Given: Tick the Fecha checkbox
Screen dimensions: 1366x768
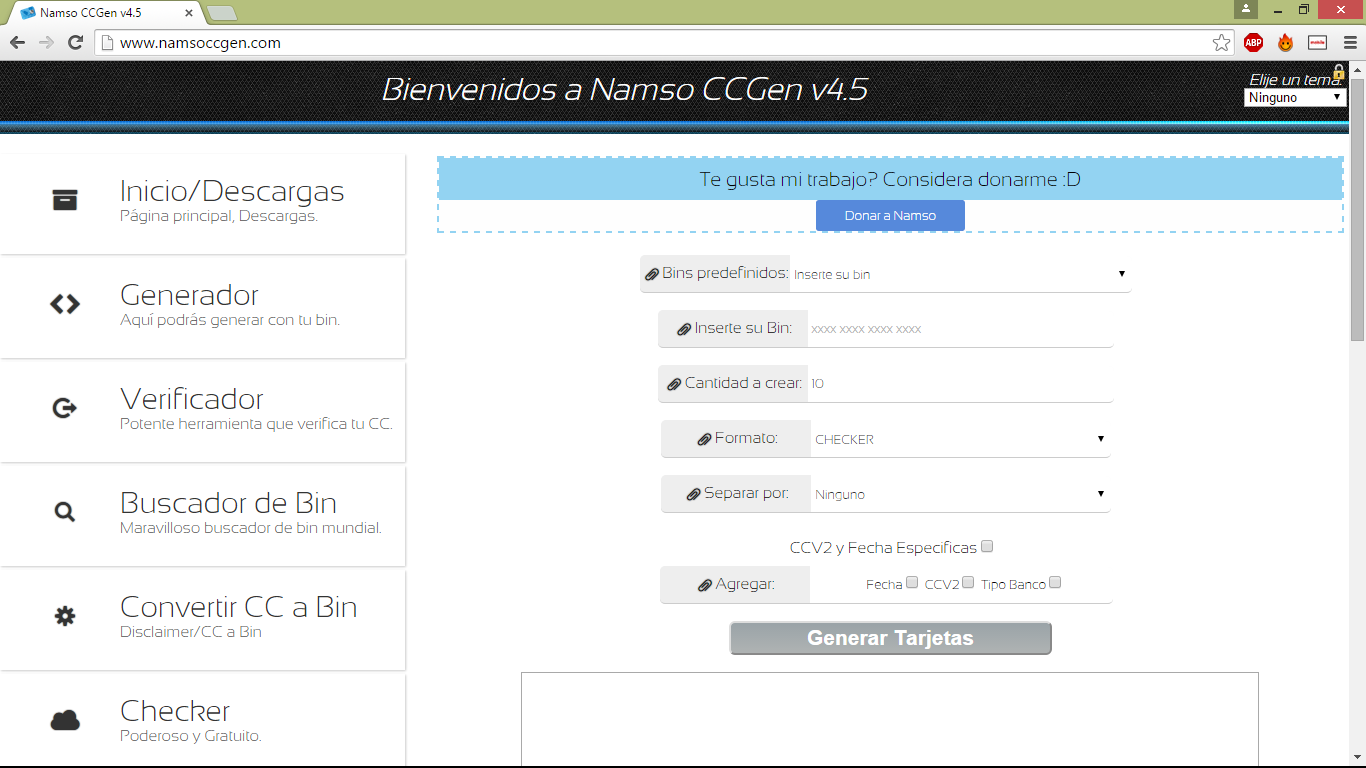Looking at the screenshot, I should click(x=912, y=583).
